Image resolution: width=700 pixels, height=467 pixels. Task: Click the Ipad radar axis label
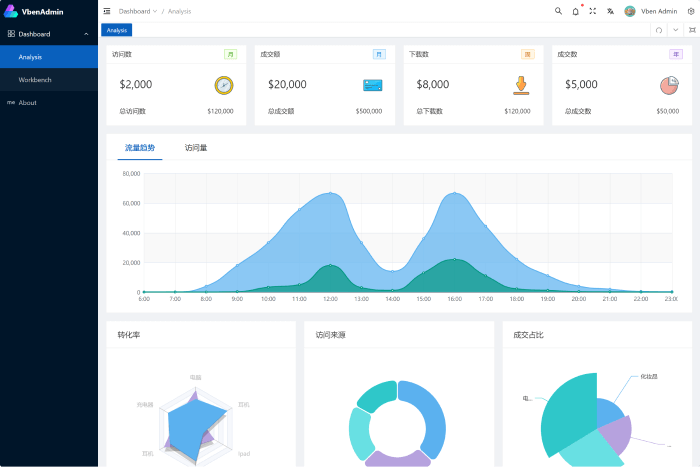pos(244,454)
